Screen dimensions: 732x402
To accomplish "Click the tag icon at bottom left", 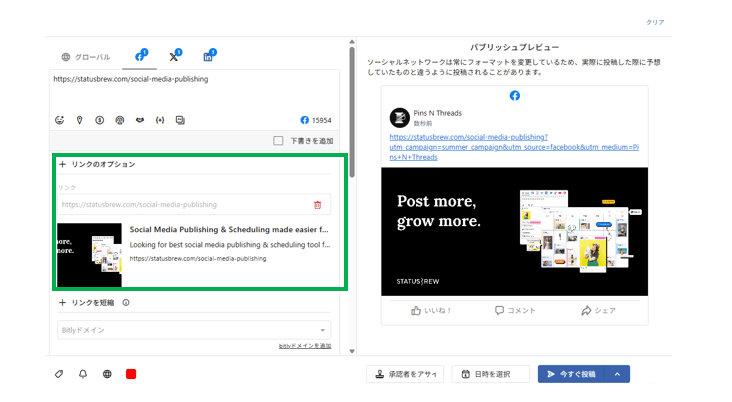I will click(x=59, y=374).
